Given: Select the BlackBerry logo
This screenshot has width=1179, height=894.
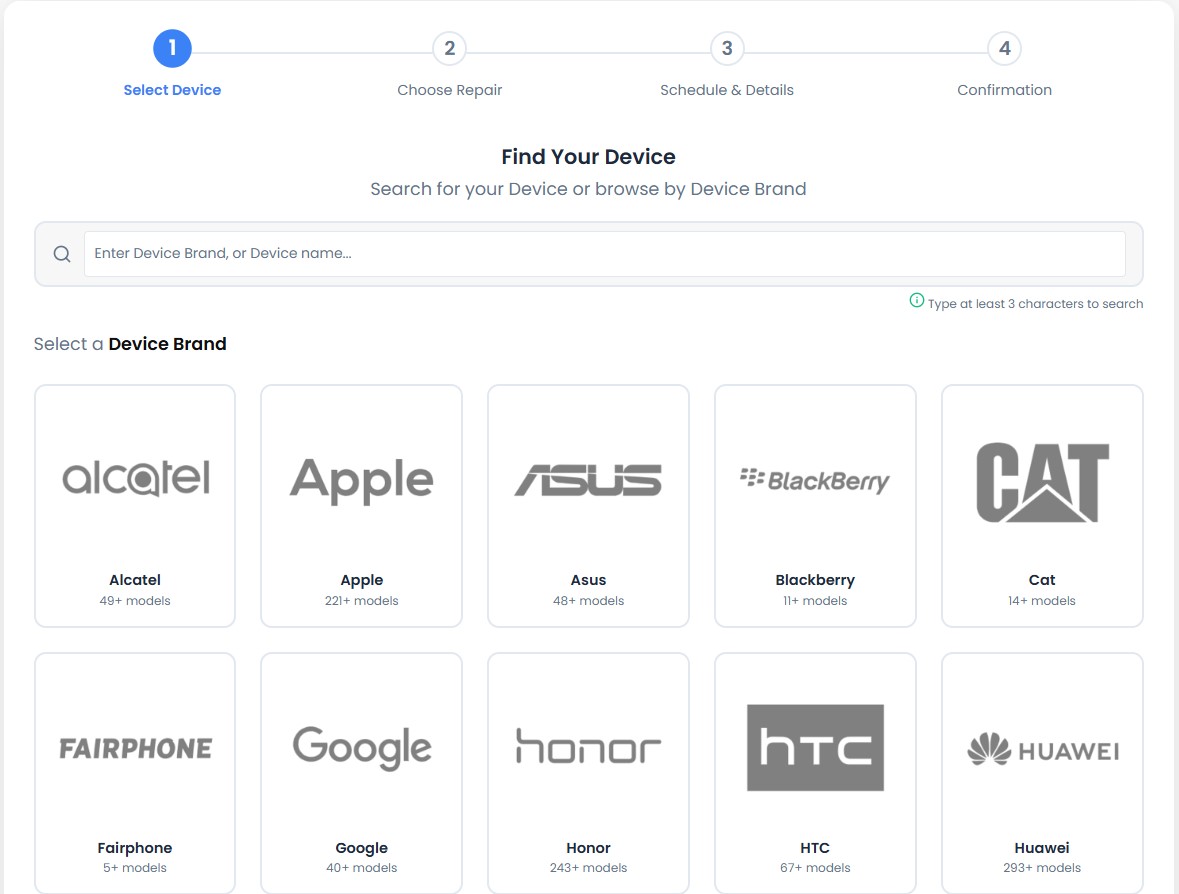Looking at the screenshot, I should pyautogui.click(x=815, y=480).
